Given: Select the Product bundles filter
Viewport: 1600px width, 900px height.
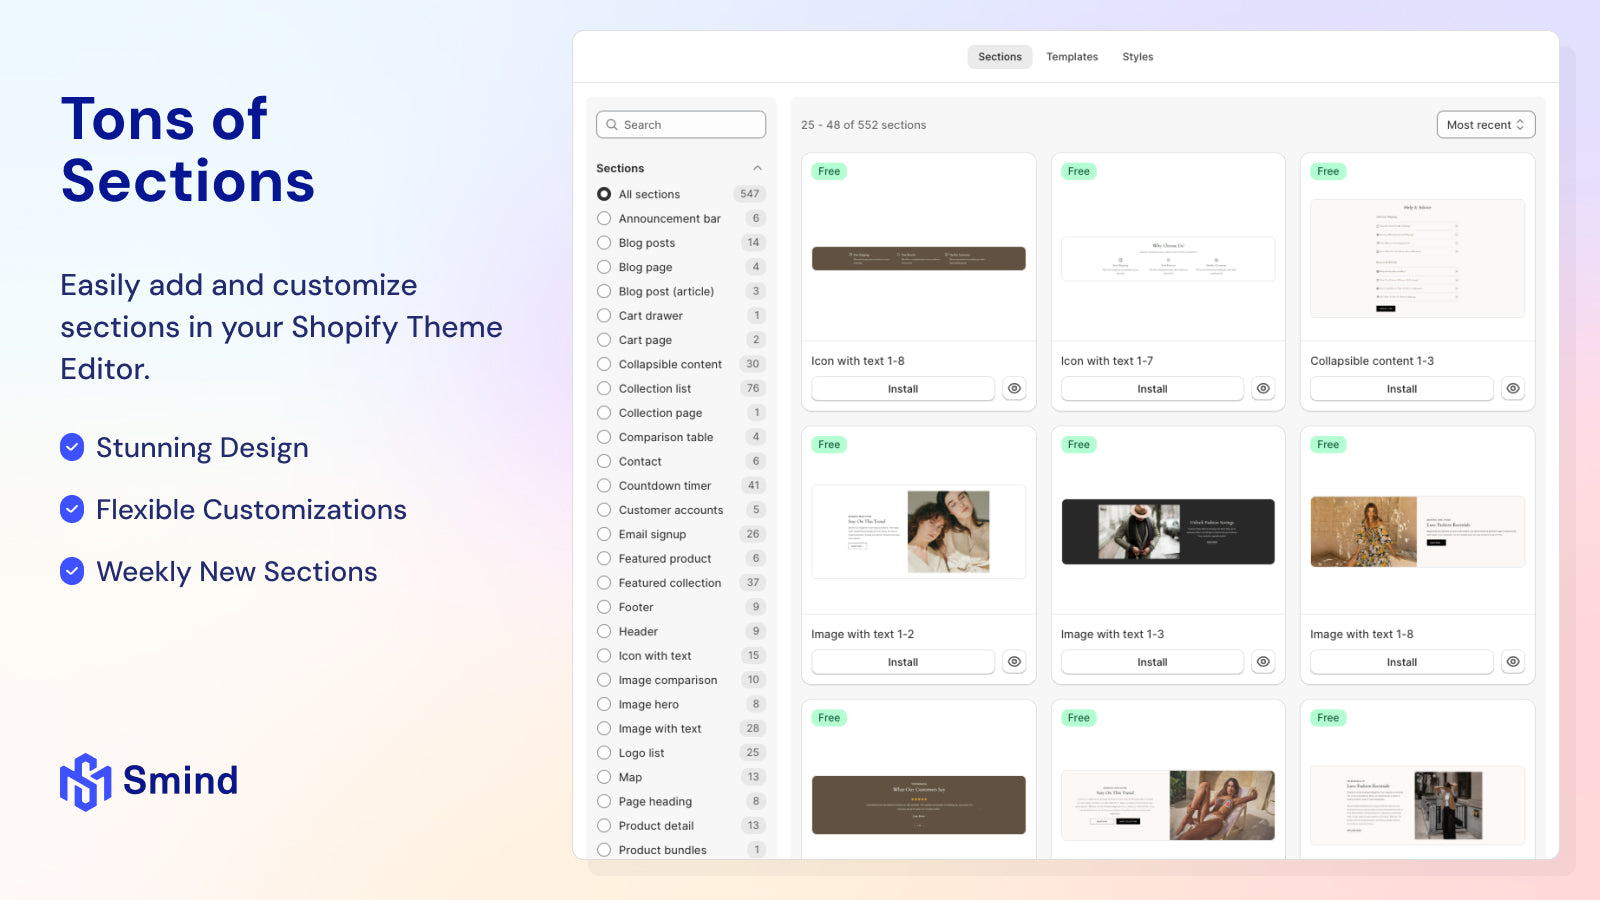Looking at the screenshot, I should (604, 850).
